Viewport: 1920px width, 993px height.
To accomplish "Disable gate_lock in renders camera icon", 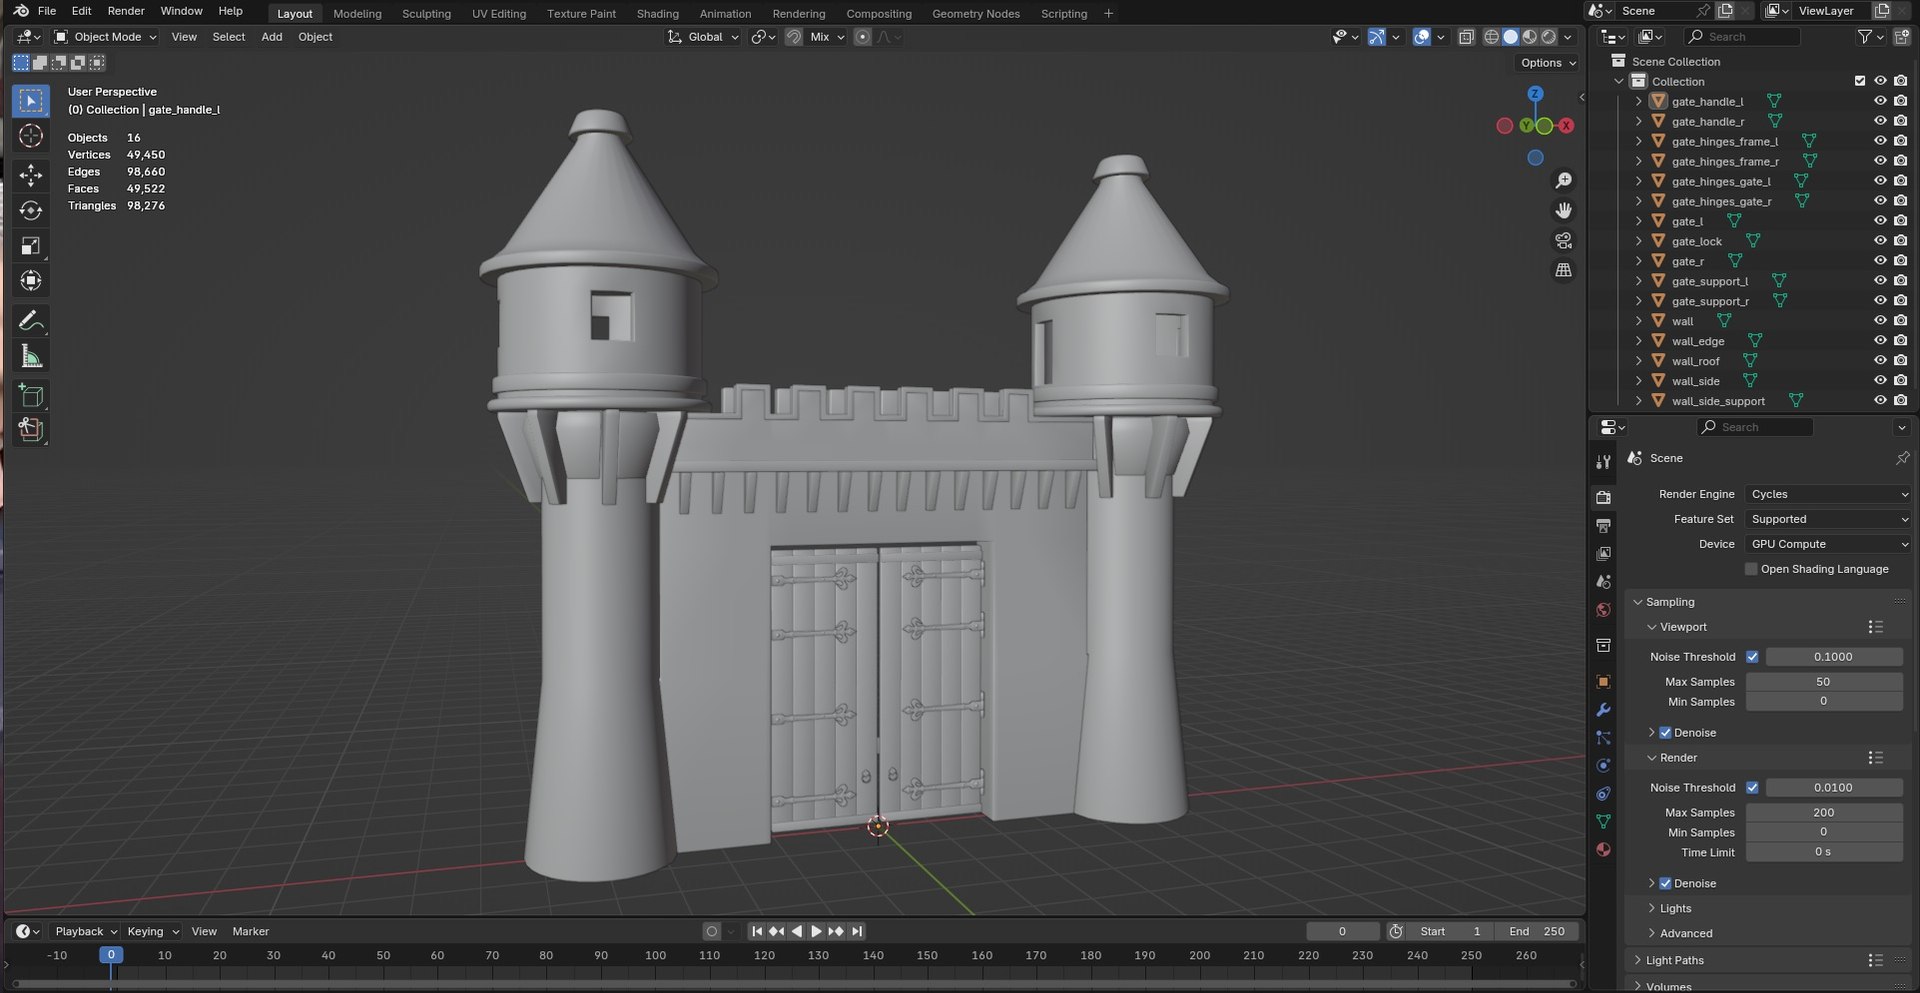I will (x=1900, y=241).
